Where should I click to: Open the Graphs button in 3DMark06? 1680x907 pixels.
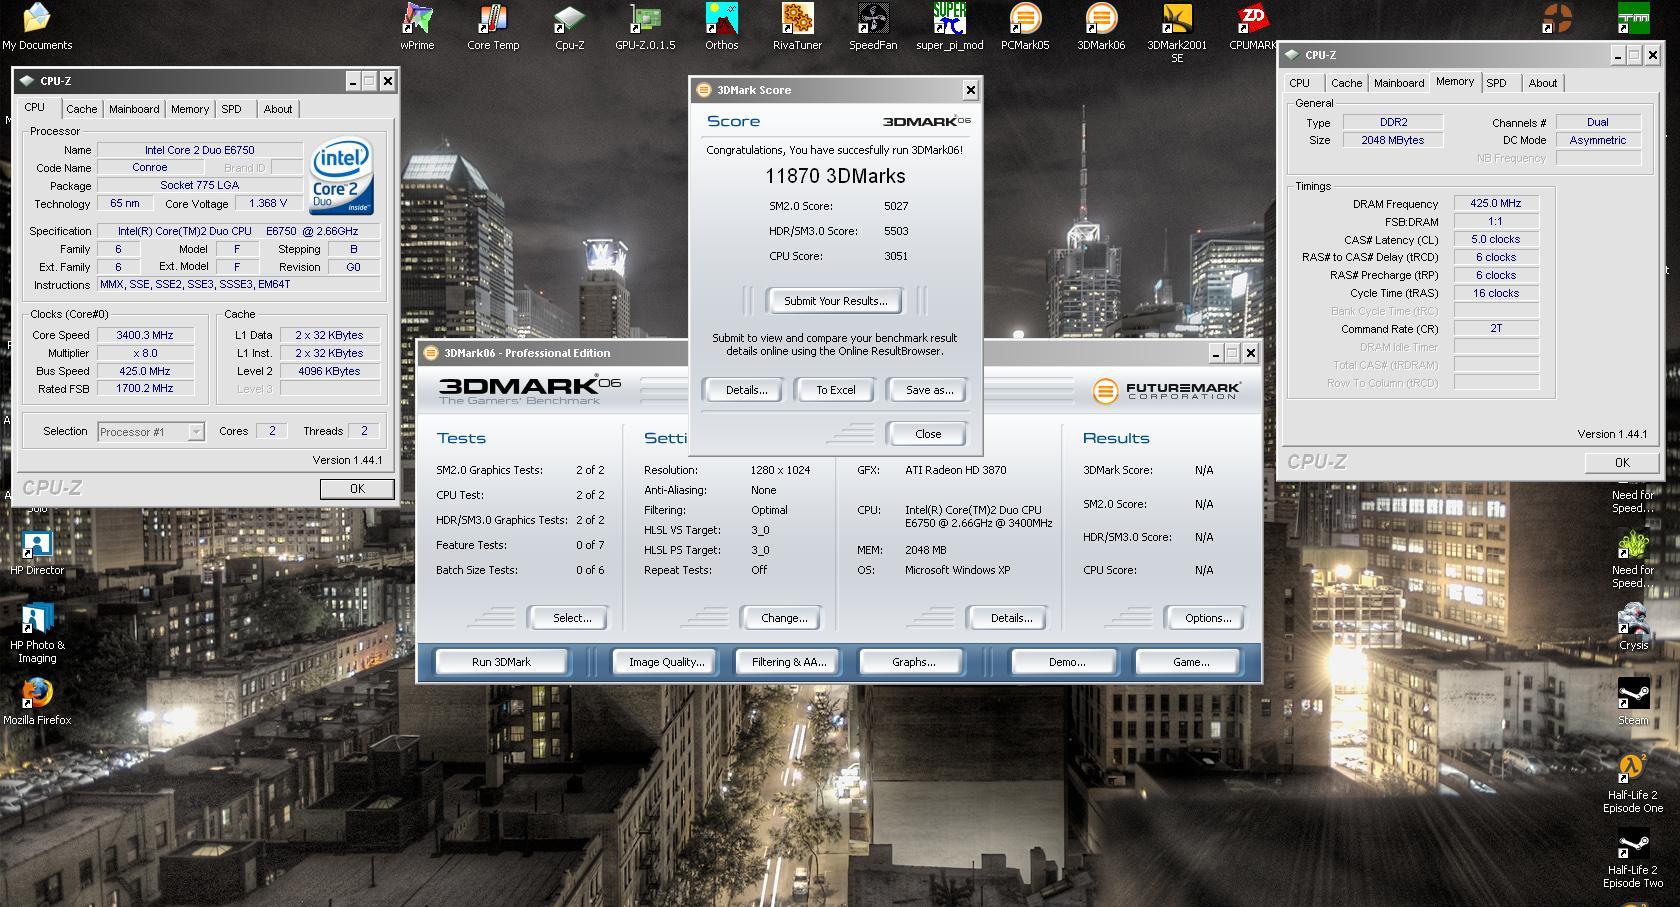(x=913, y=662)
